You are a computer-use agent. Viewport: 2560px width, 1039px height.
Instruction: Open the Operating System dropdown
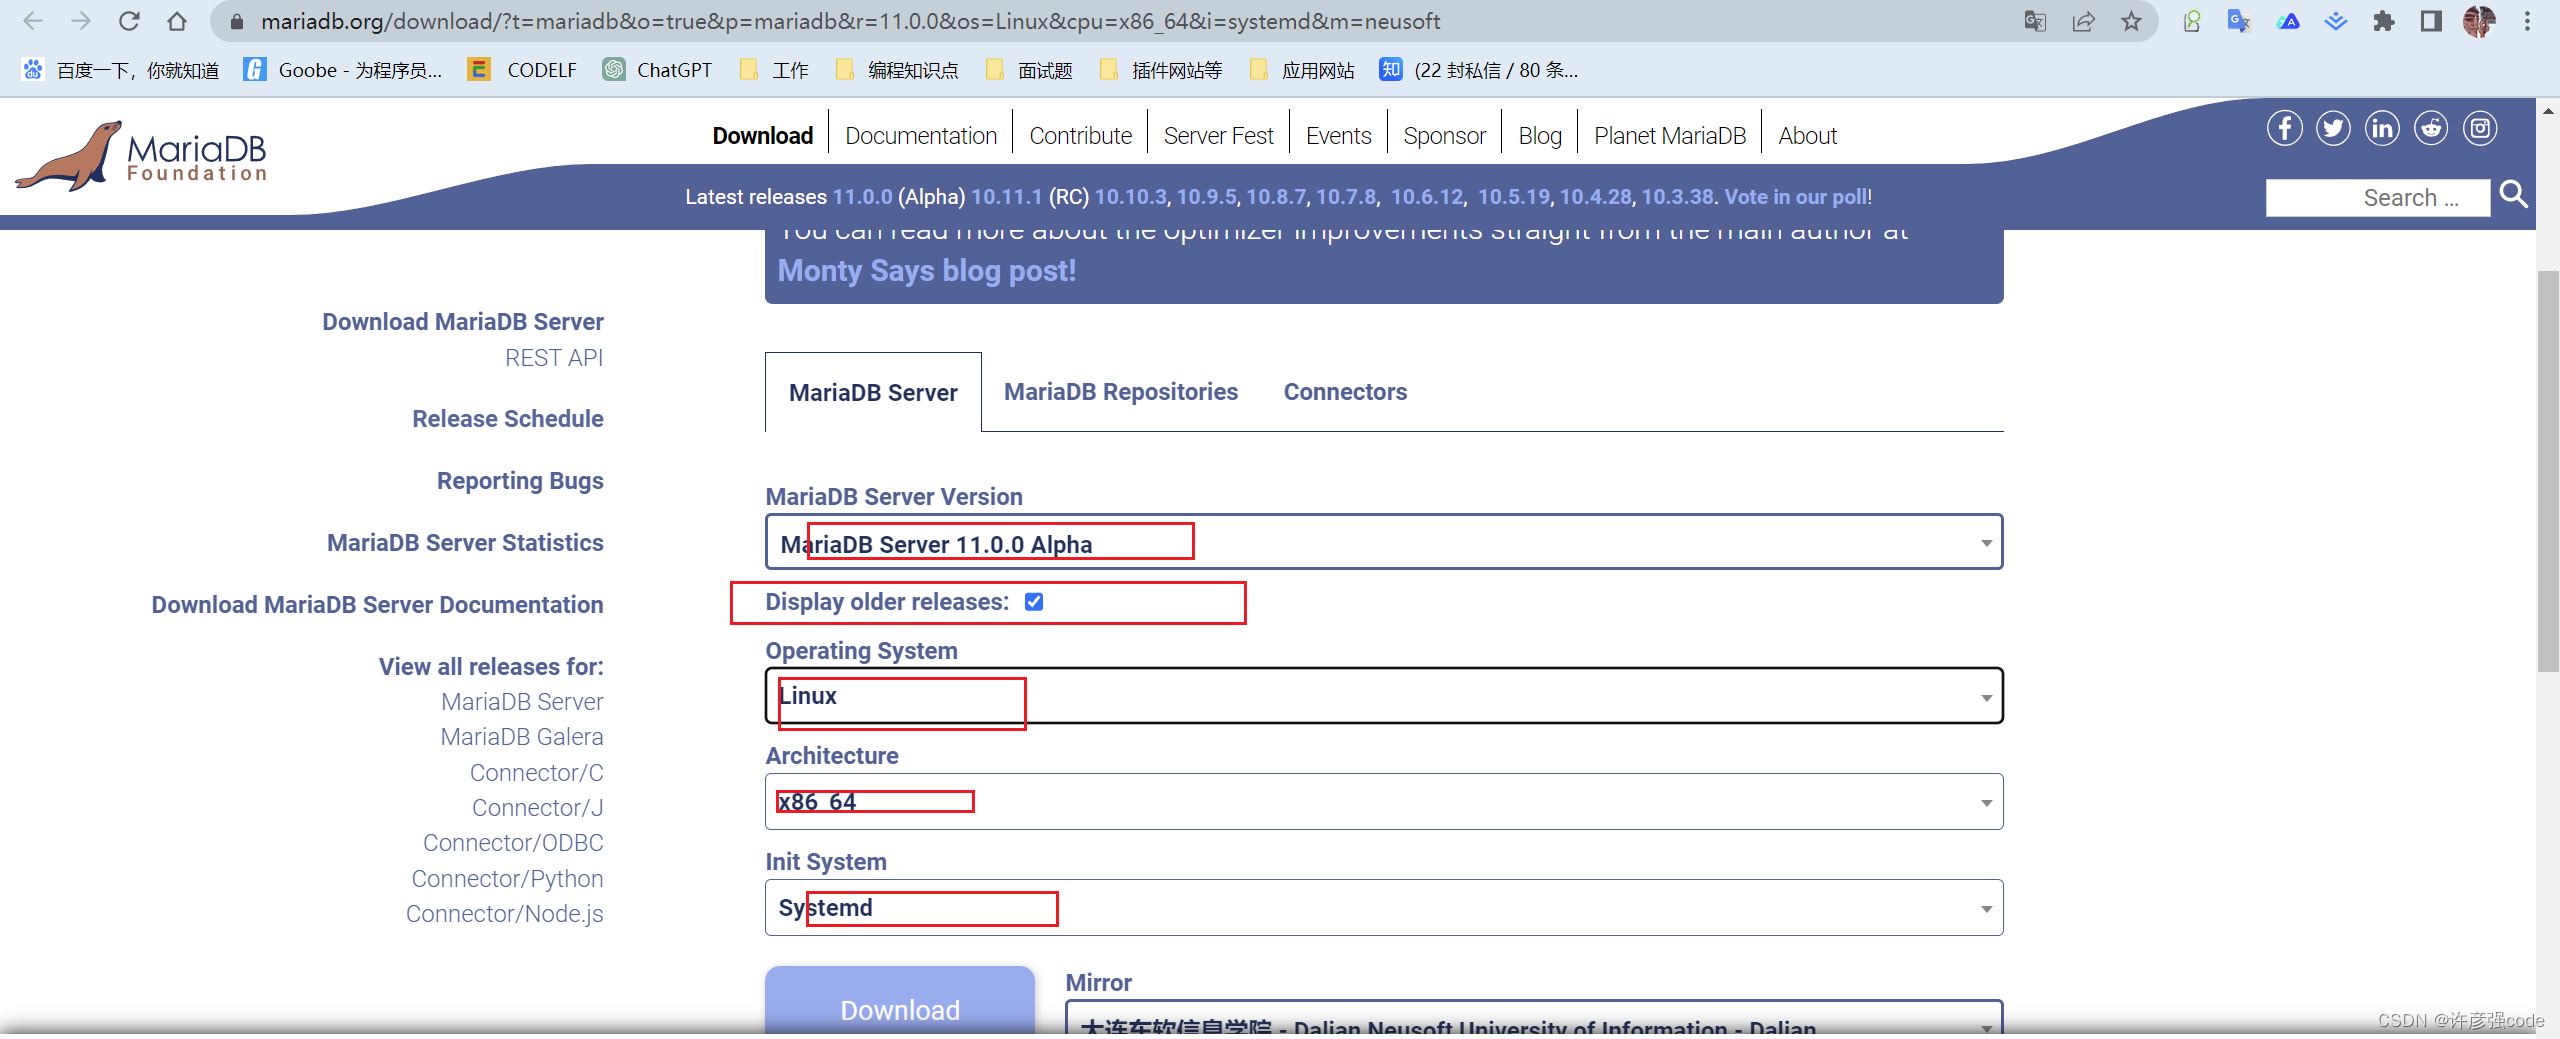[1384, 695]
